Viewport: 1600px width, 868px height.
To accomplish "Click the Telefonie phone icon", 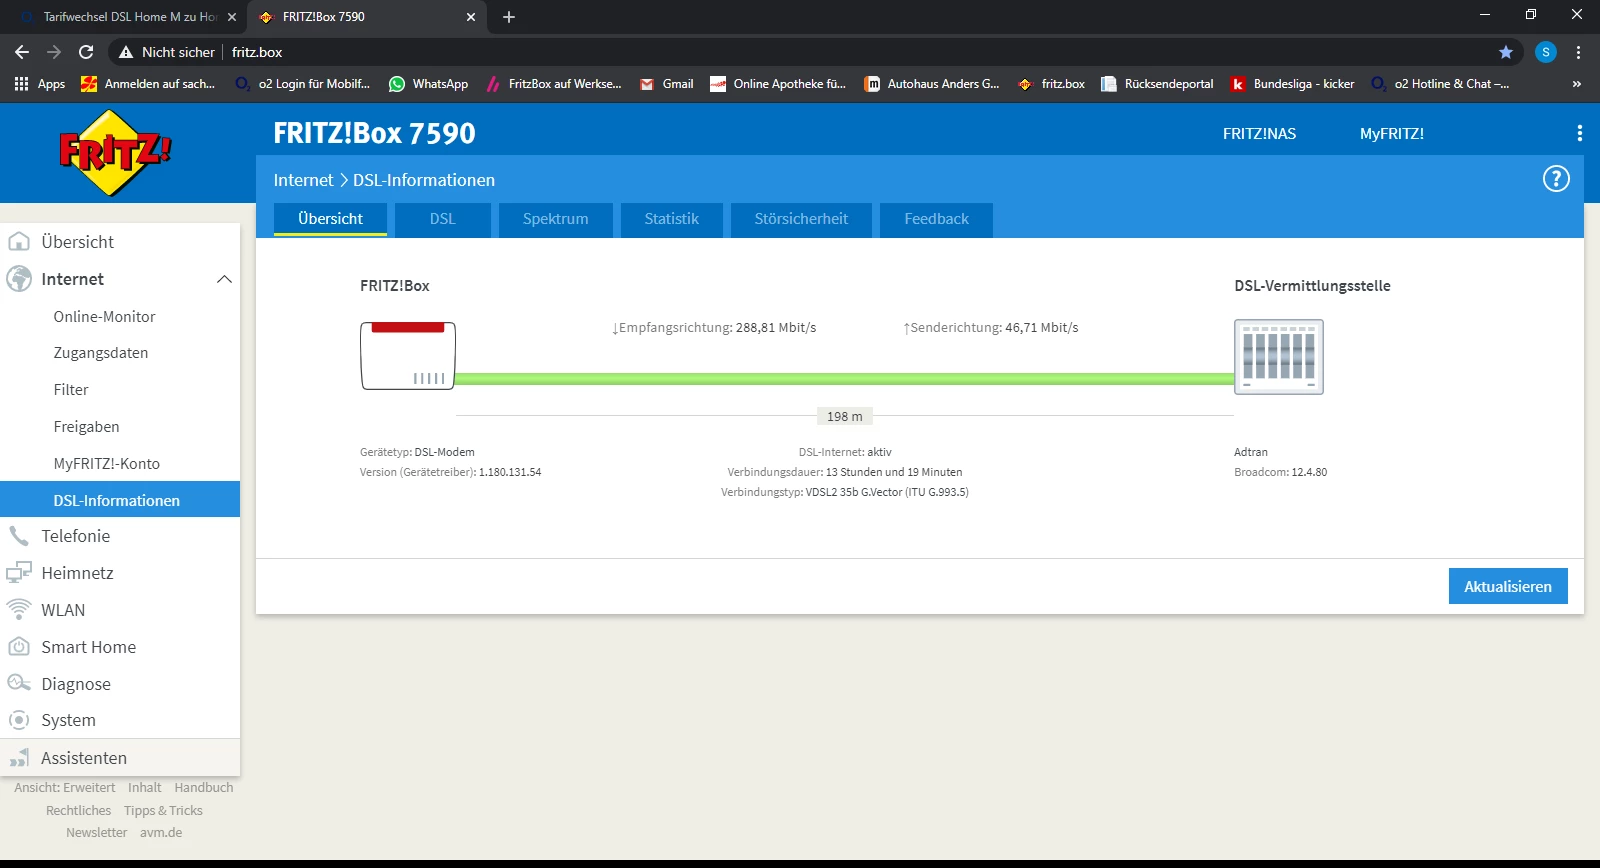I will coord(19,536).
